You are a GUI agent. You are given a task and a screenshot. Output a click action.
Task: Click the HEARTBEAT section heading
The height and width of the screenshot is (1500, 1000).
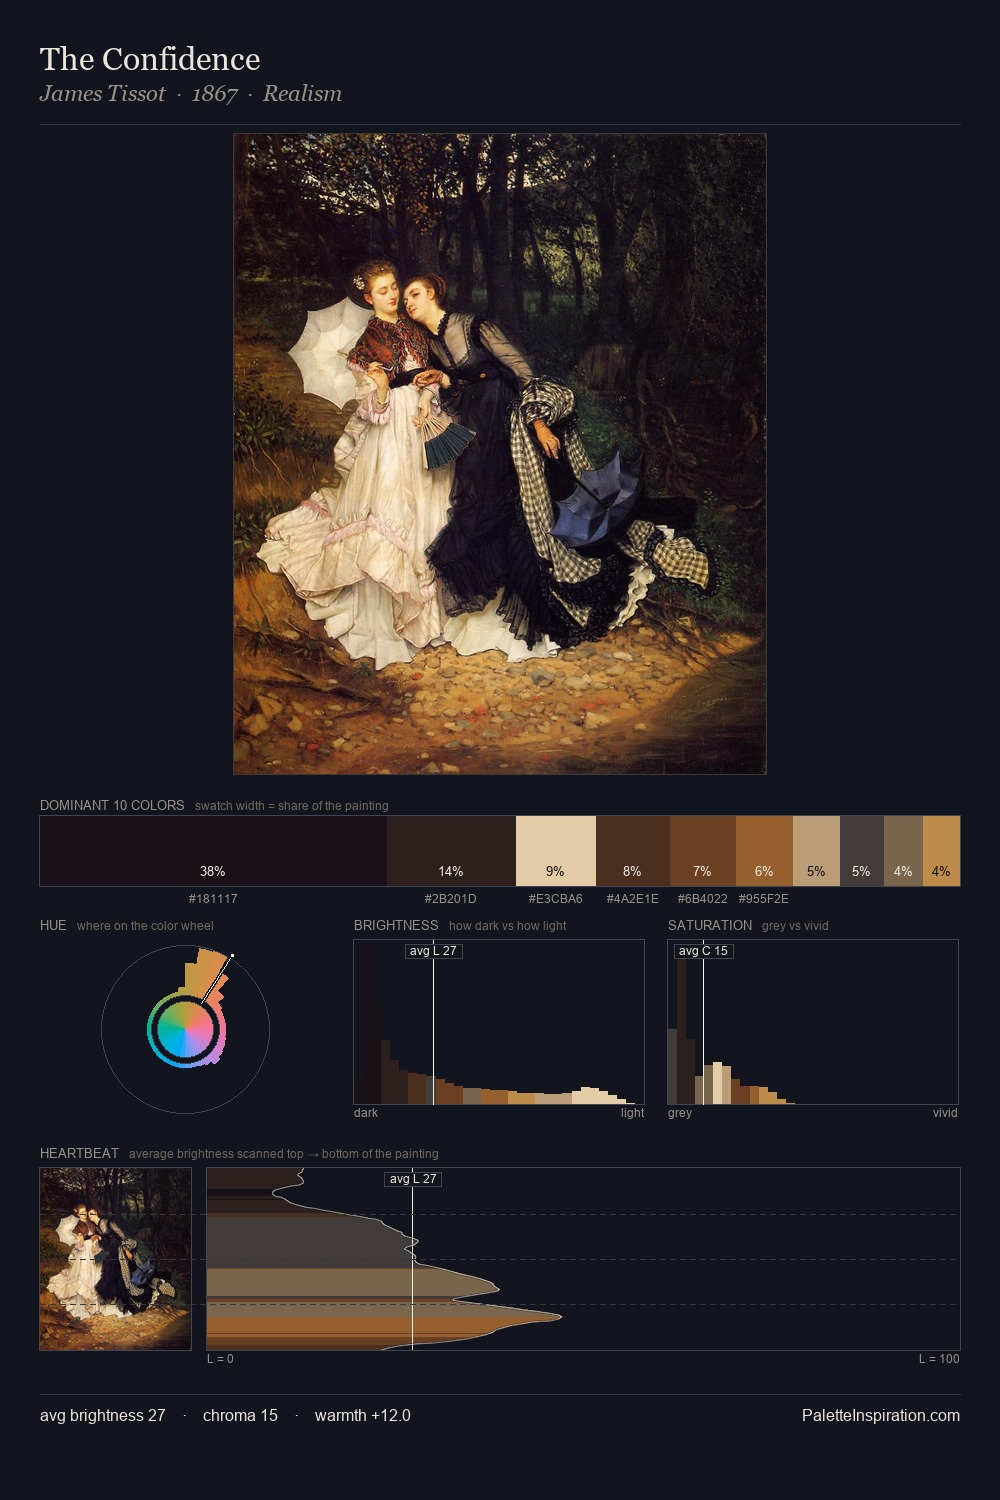pos(79,1153)
